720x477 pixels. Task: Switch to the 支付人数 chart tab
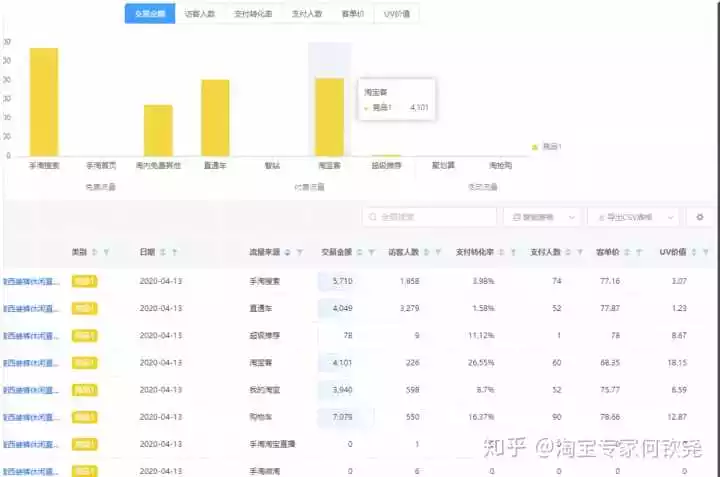(x=307, y=14)
